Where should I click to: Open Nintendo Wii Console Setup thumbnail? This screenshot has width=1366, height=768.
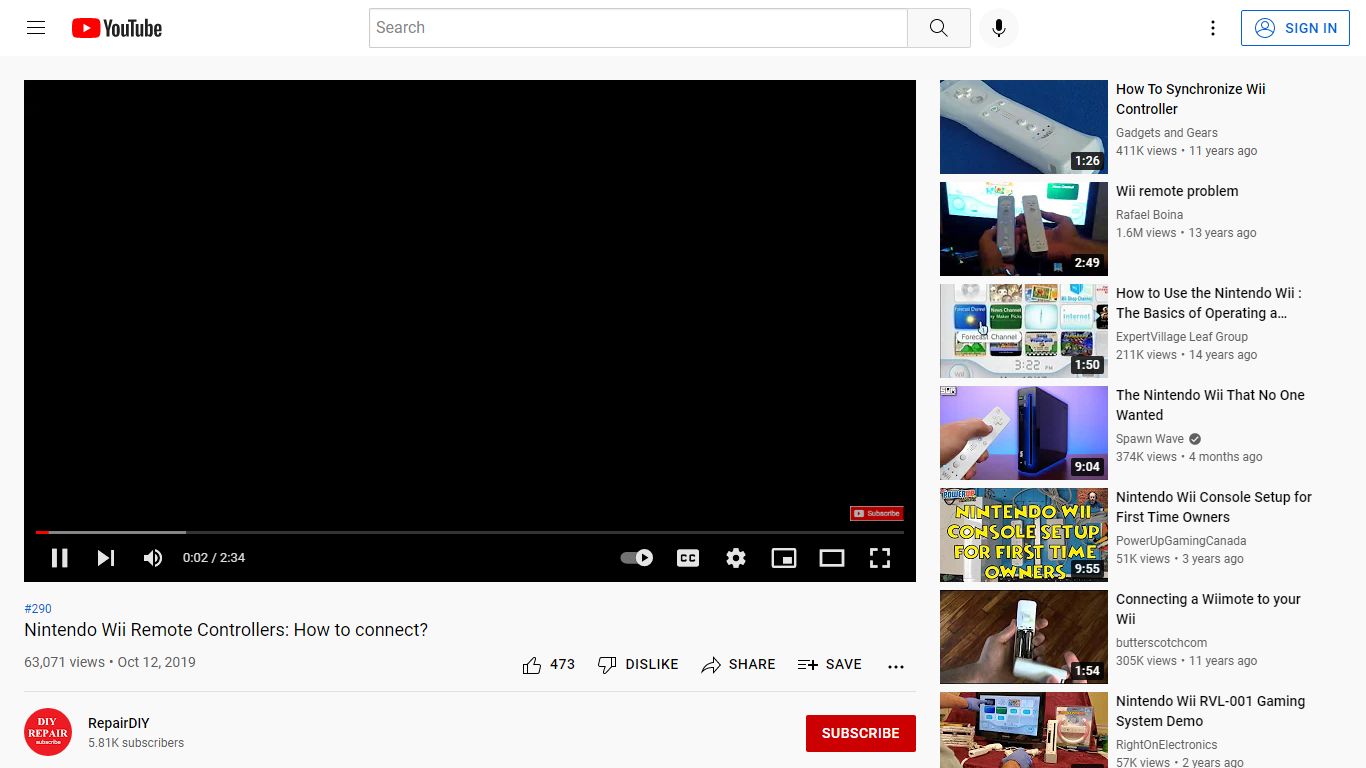pos(1024,535)
